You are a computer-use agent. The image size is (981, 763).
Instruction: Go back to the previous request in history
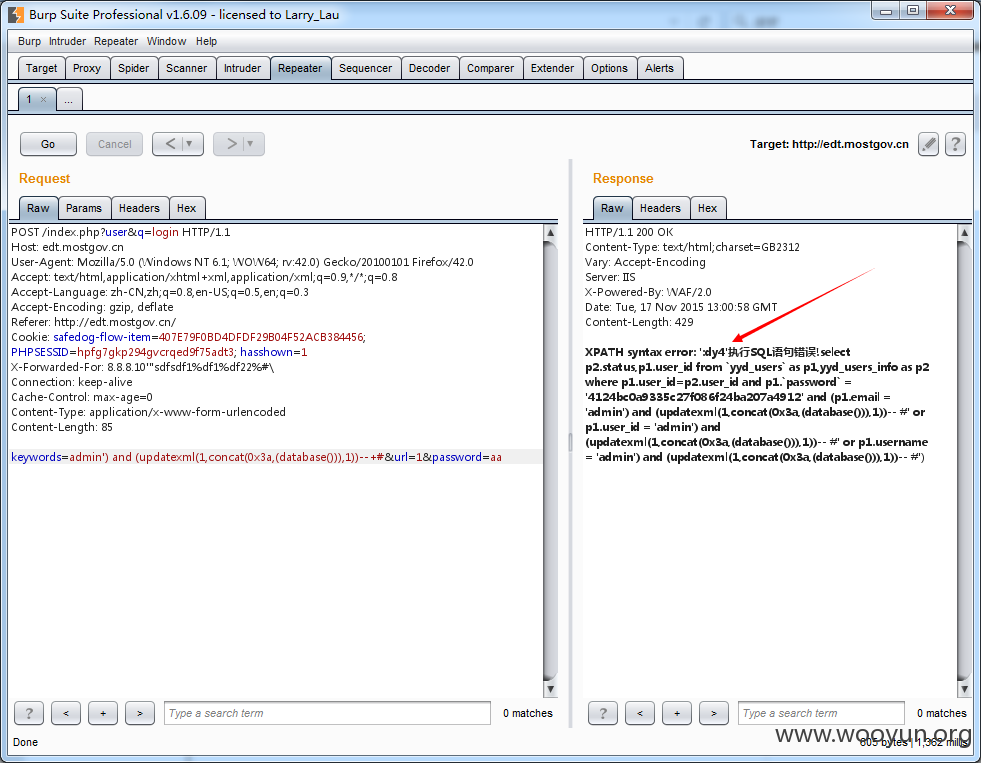click(x=170, y=144)
